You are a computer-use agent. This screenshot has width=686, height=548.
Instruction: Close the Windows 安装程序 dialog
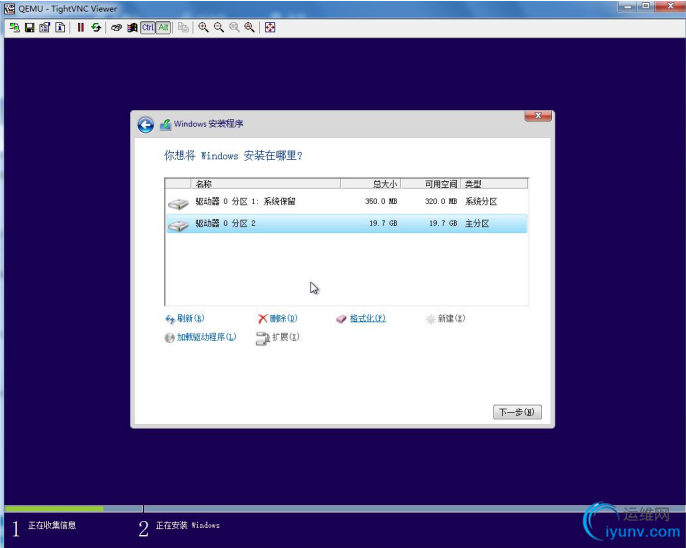click(x=538, y=116)
